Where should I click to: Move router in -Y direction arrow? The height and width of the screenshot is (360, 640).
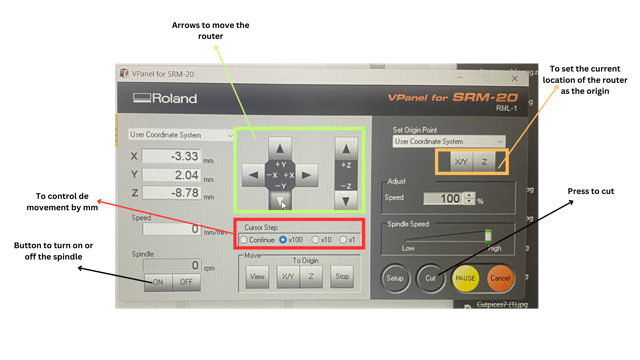(x=280, y=200)
